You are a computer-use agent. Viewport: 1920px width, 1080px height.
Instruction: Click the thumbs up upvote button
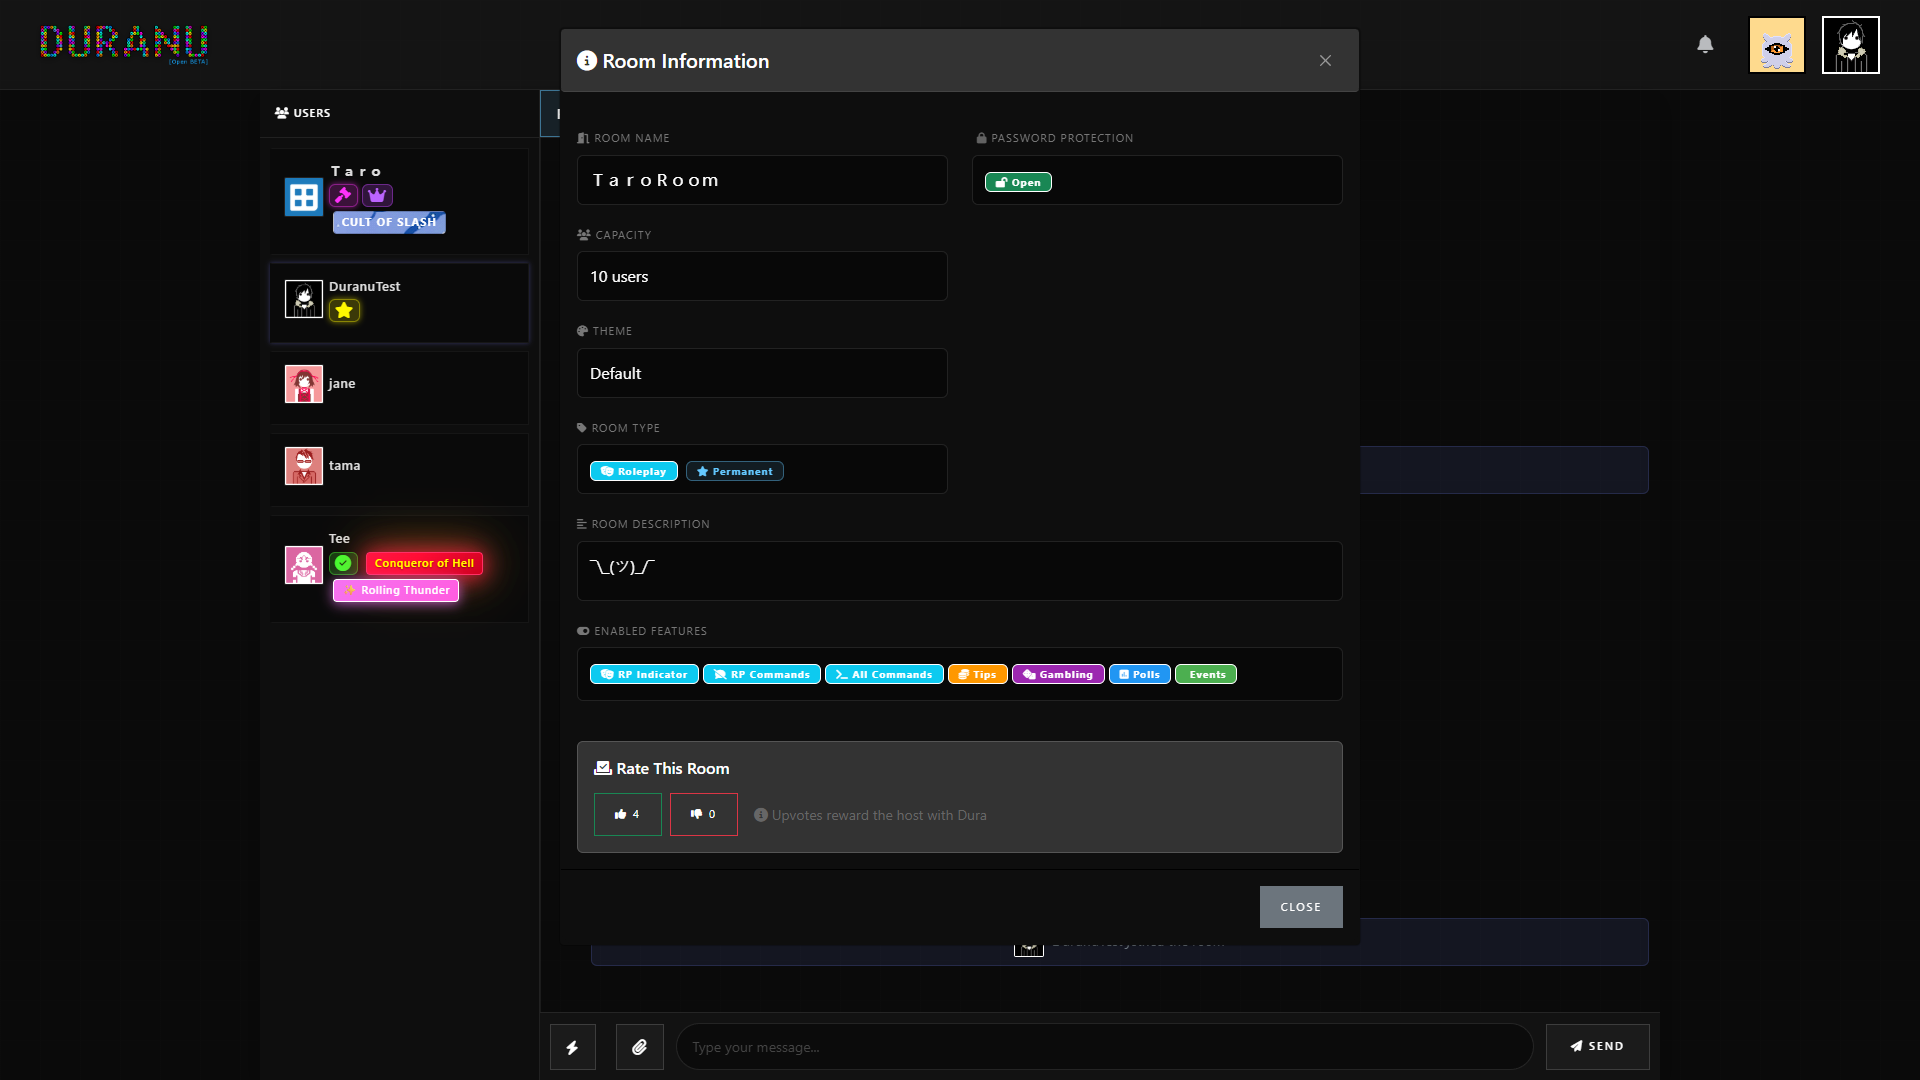[x=627, y=814]
